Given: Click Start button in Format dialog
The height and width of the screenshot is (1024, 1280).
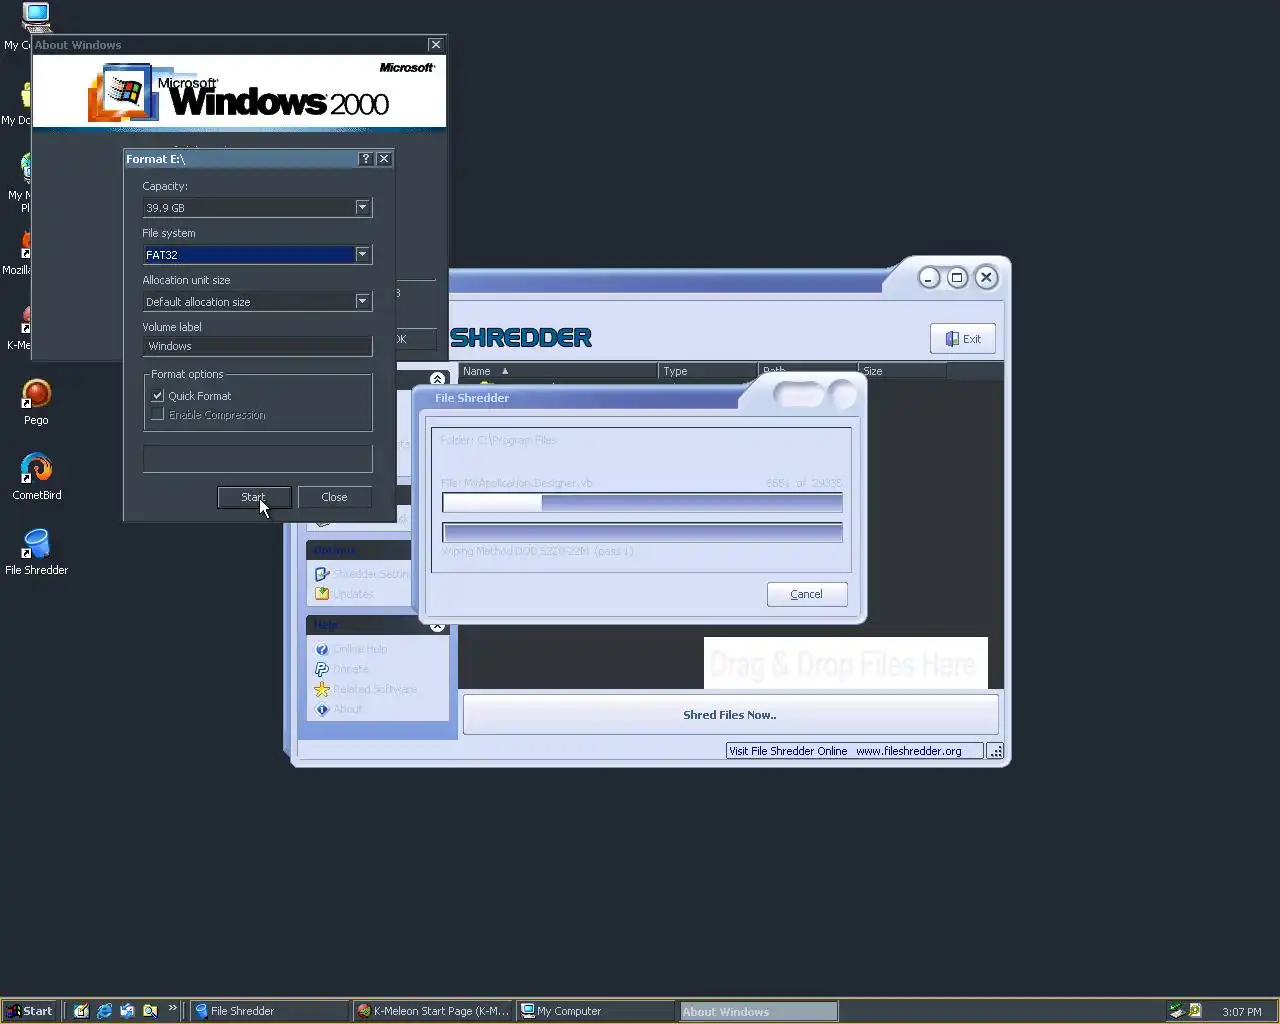Looking at the screenshot, I should click(x=254, y=497).
